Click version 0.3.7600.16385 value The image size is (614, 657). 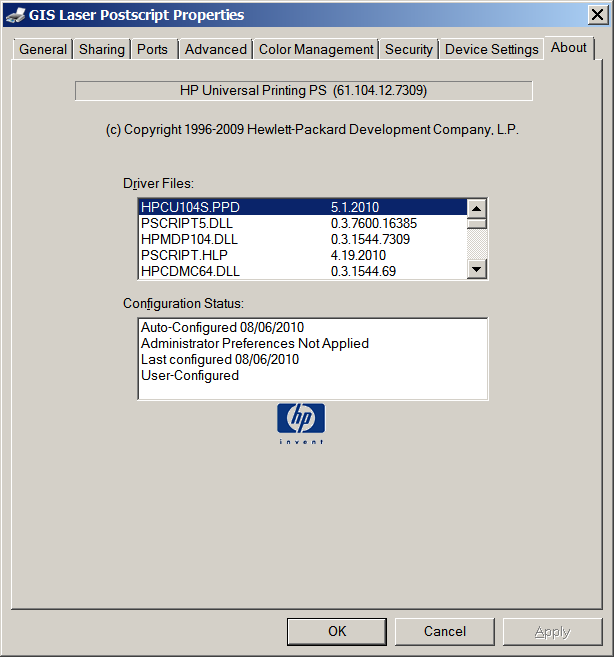tap(374, 223)
